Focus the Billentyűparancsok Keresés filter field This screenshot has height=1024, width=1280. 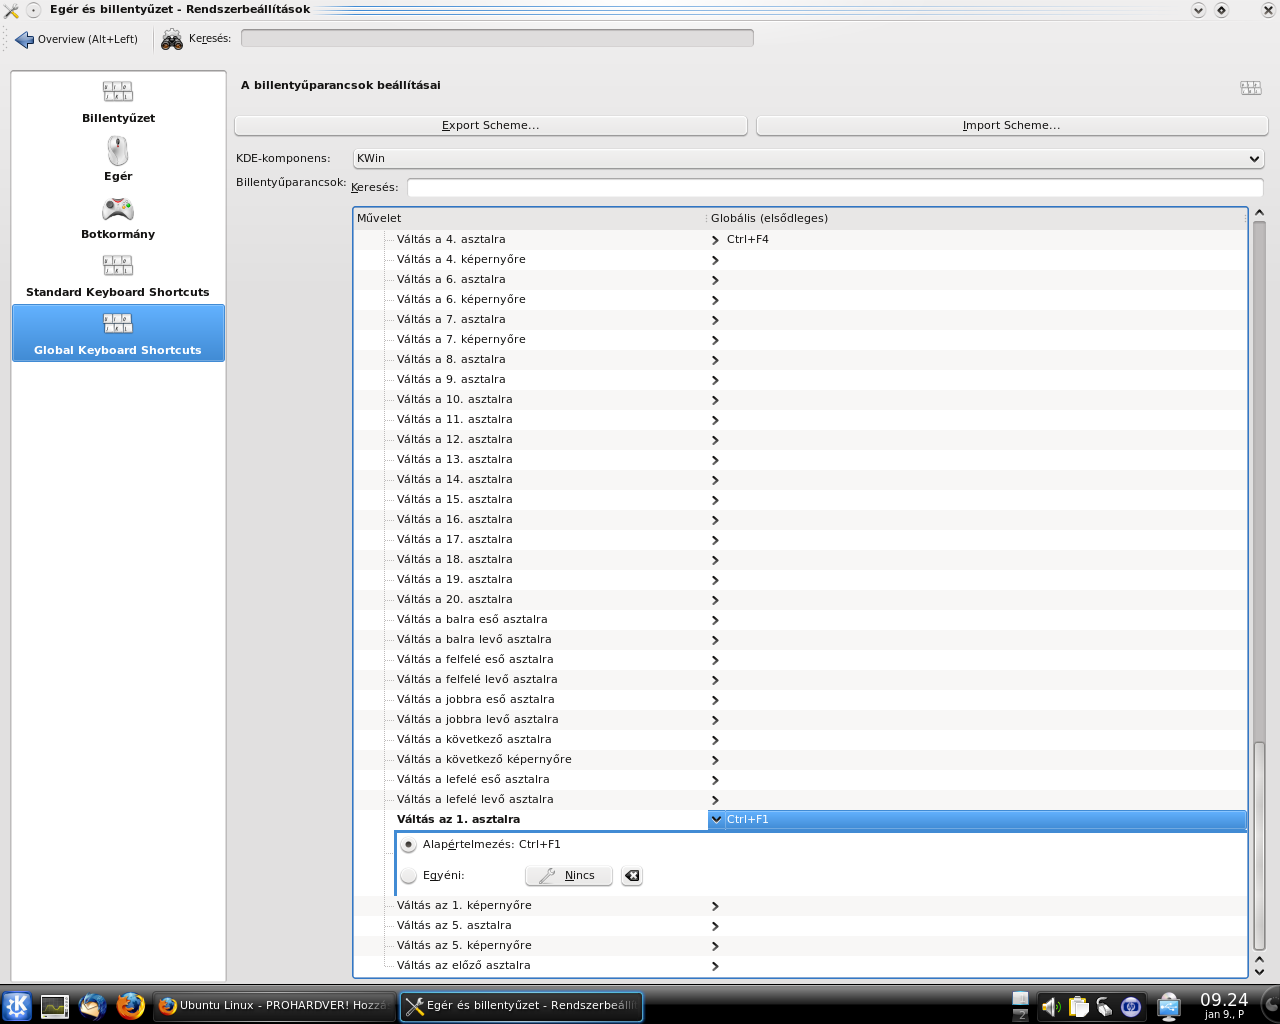835,188
